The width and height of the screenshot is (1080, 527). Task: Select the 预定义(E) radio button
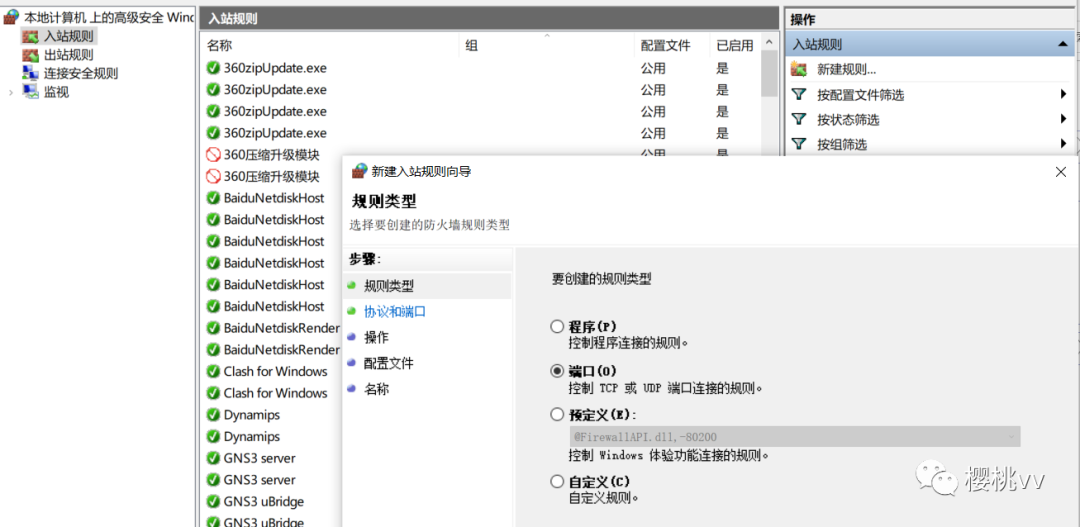tap(557, 414)
